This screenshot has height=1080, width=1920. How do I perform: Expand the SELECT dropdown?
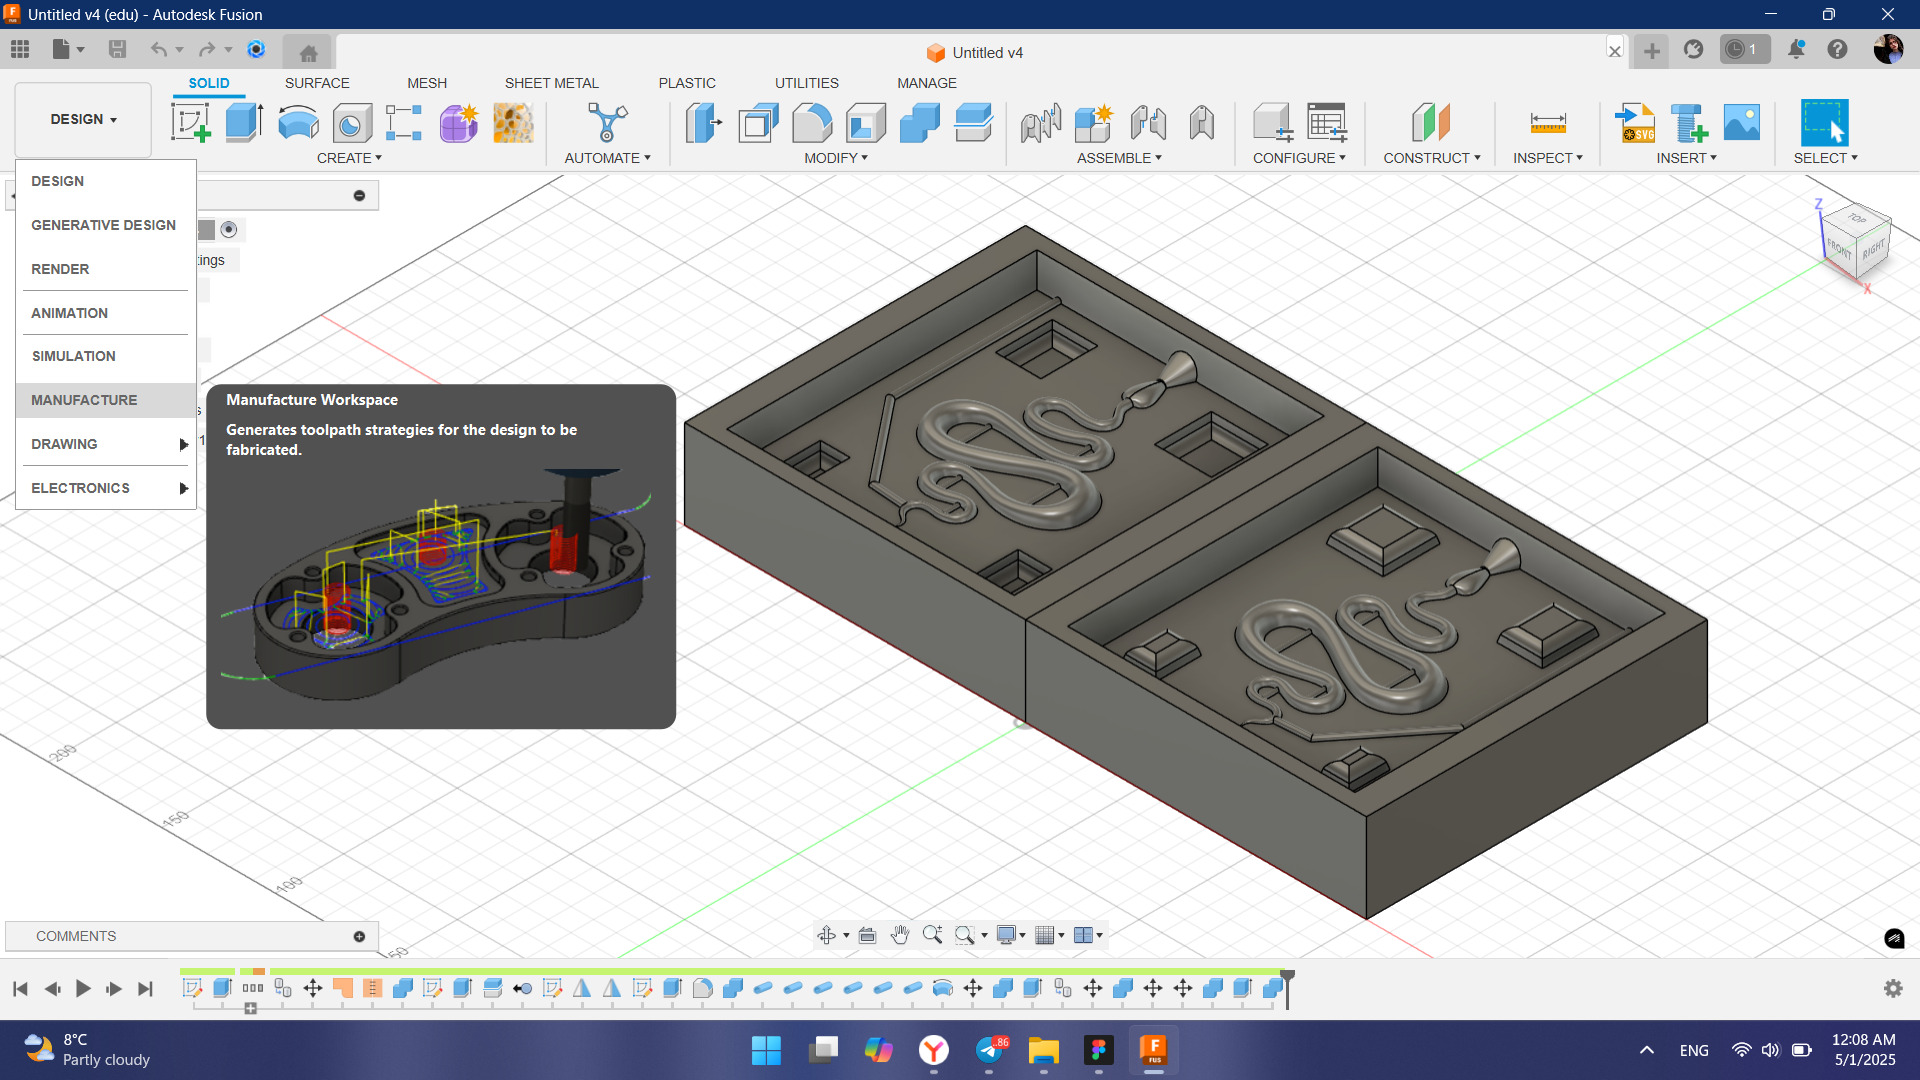click(x=1825, y=158)
